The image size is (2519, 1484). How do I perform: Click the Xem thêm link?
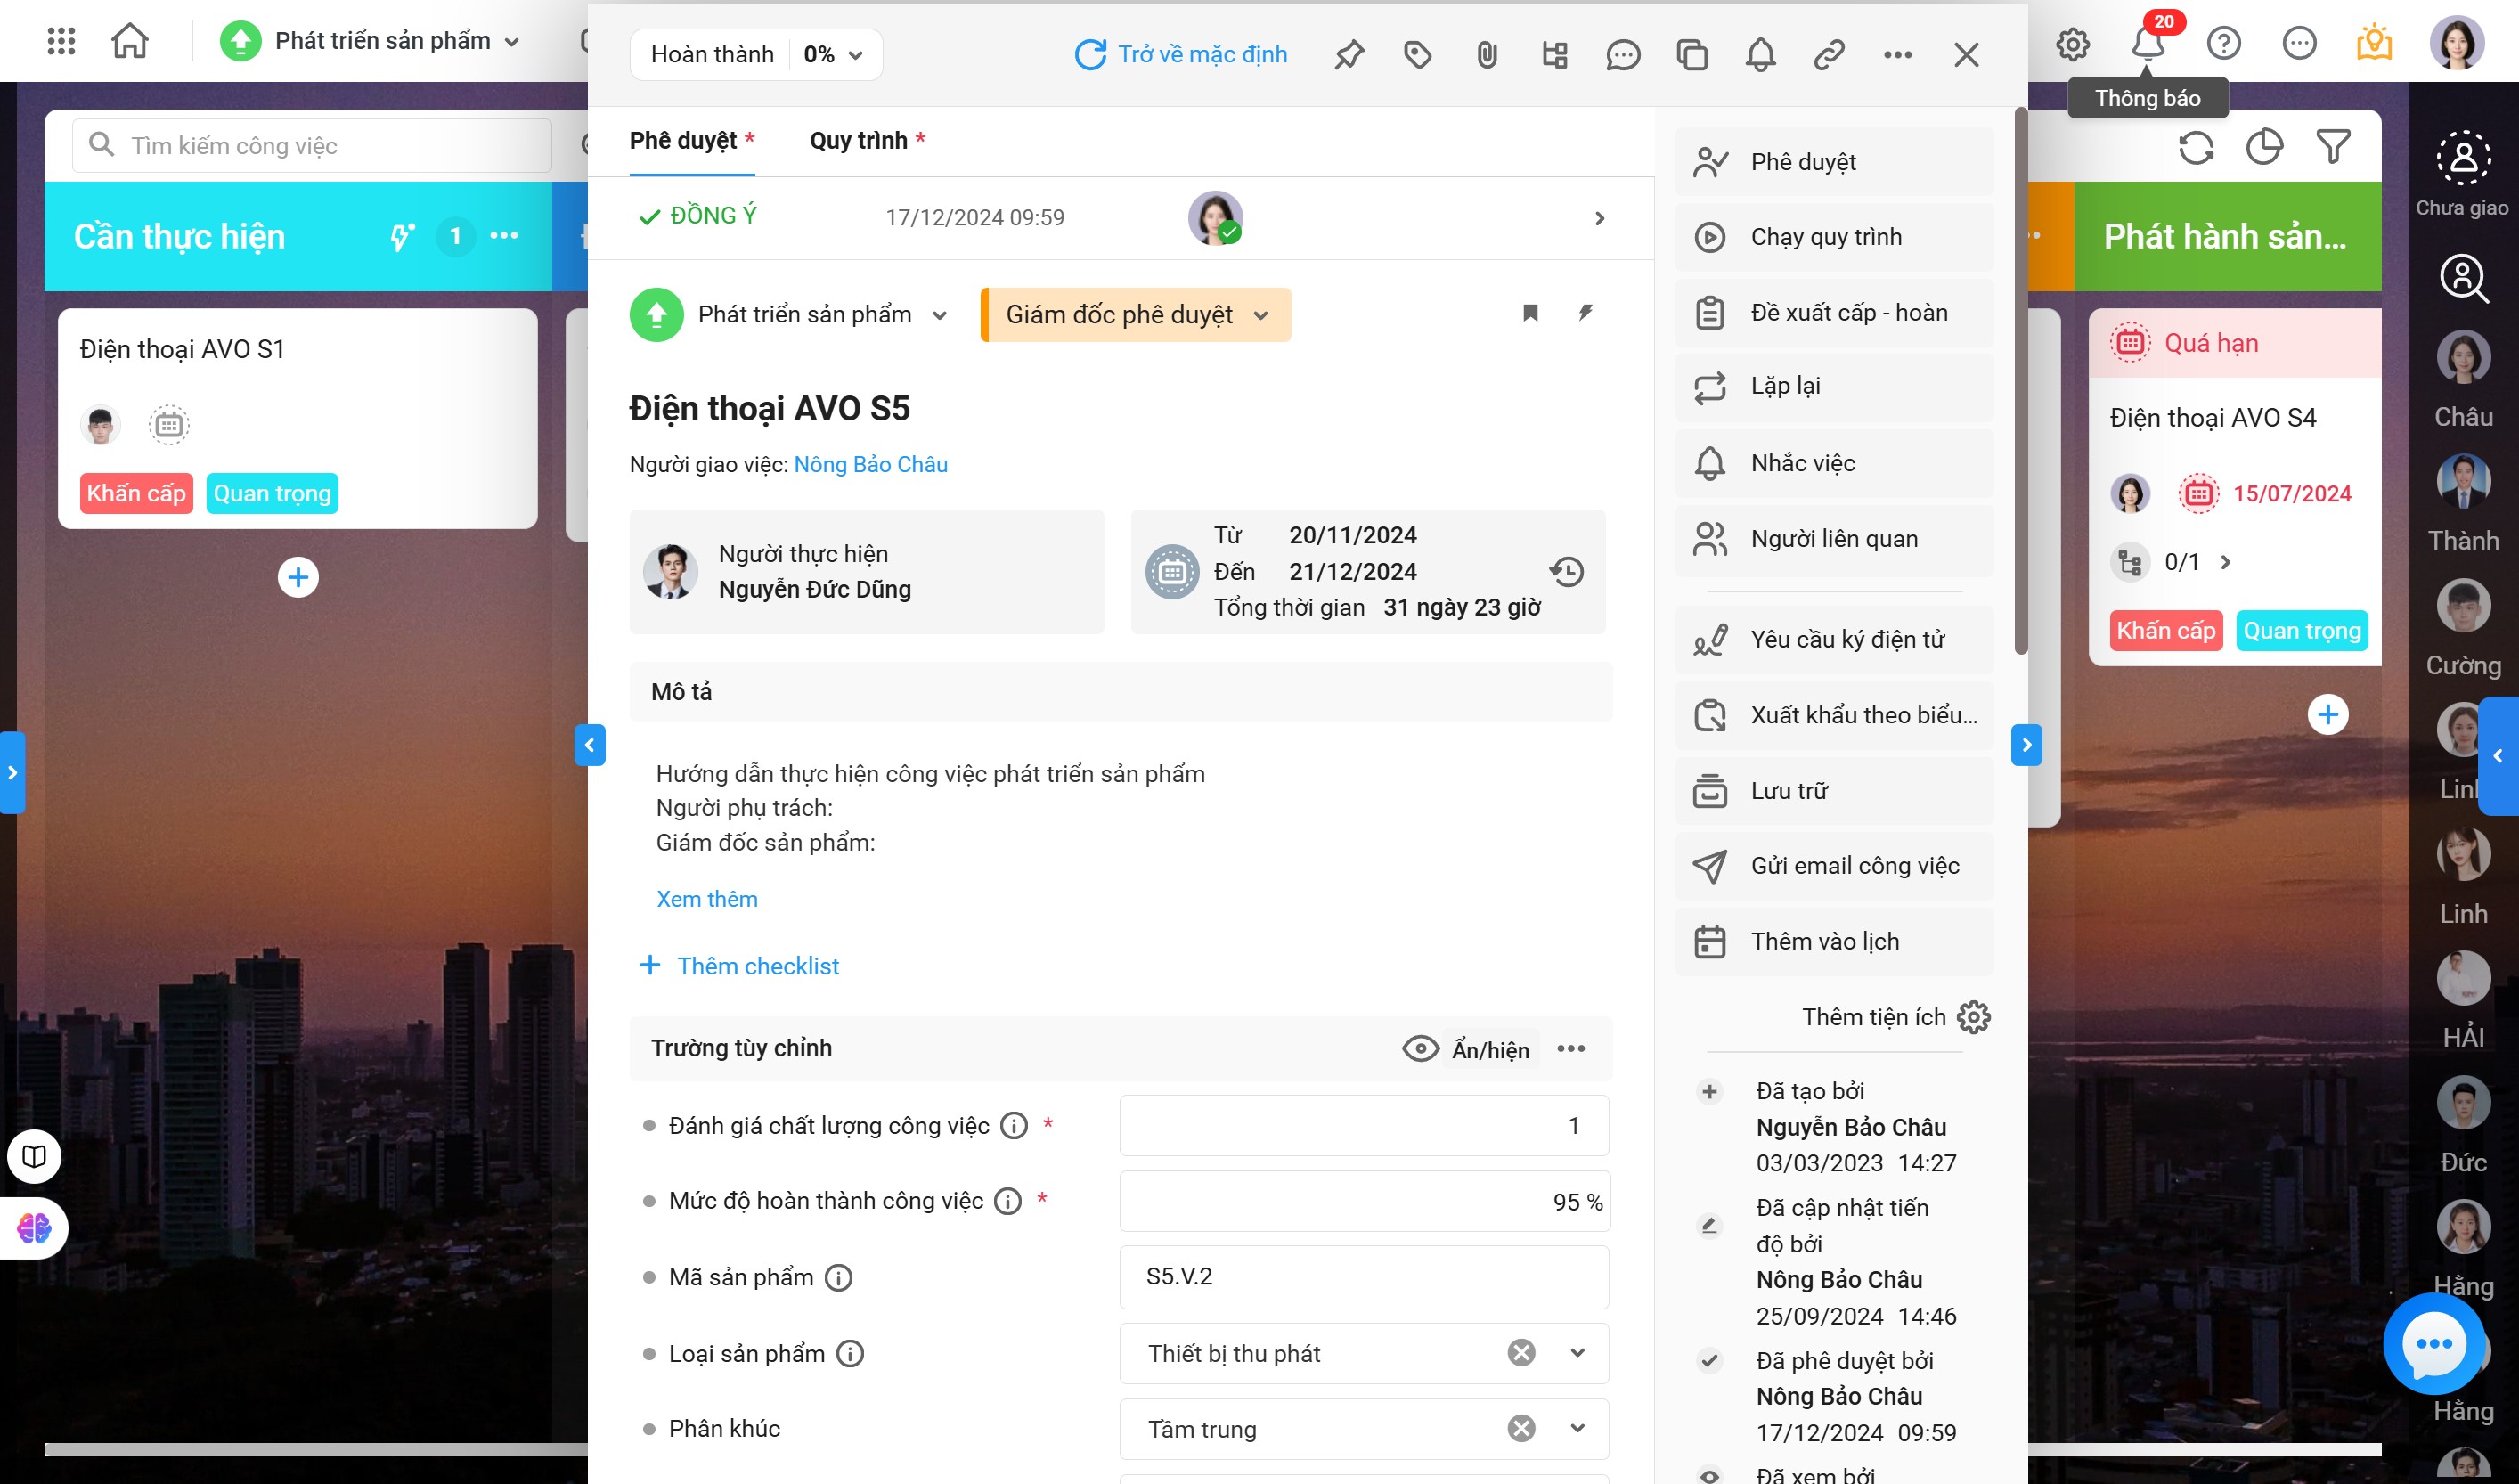pyautogui.click(x=707, y=899)
